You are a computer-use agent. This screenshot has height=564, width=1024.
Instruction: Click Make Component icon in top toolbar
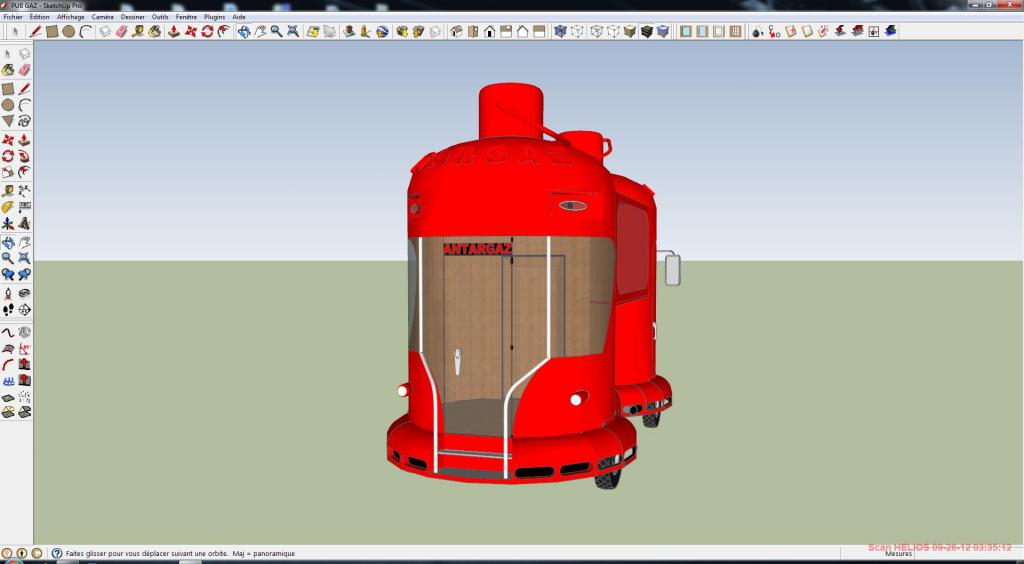pyautogui.click(x=105, y=31)
